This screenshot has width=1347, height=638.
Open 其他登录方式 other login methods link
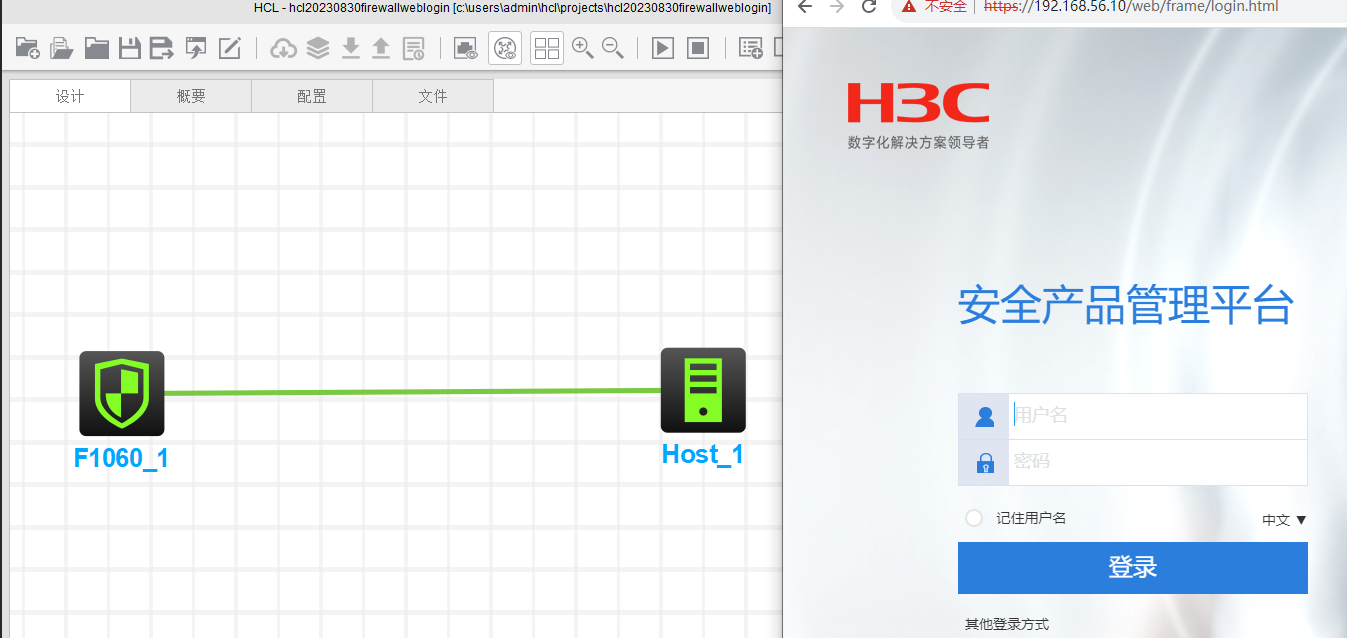click(1007, 624)
